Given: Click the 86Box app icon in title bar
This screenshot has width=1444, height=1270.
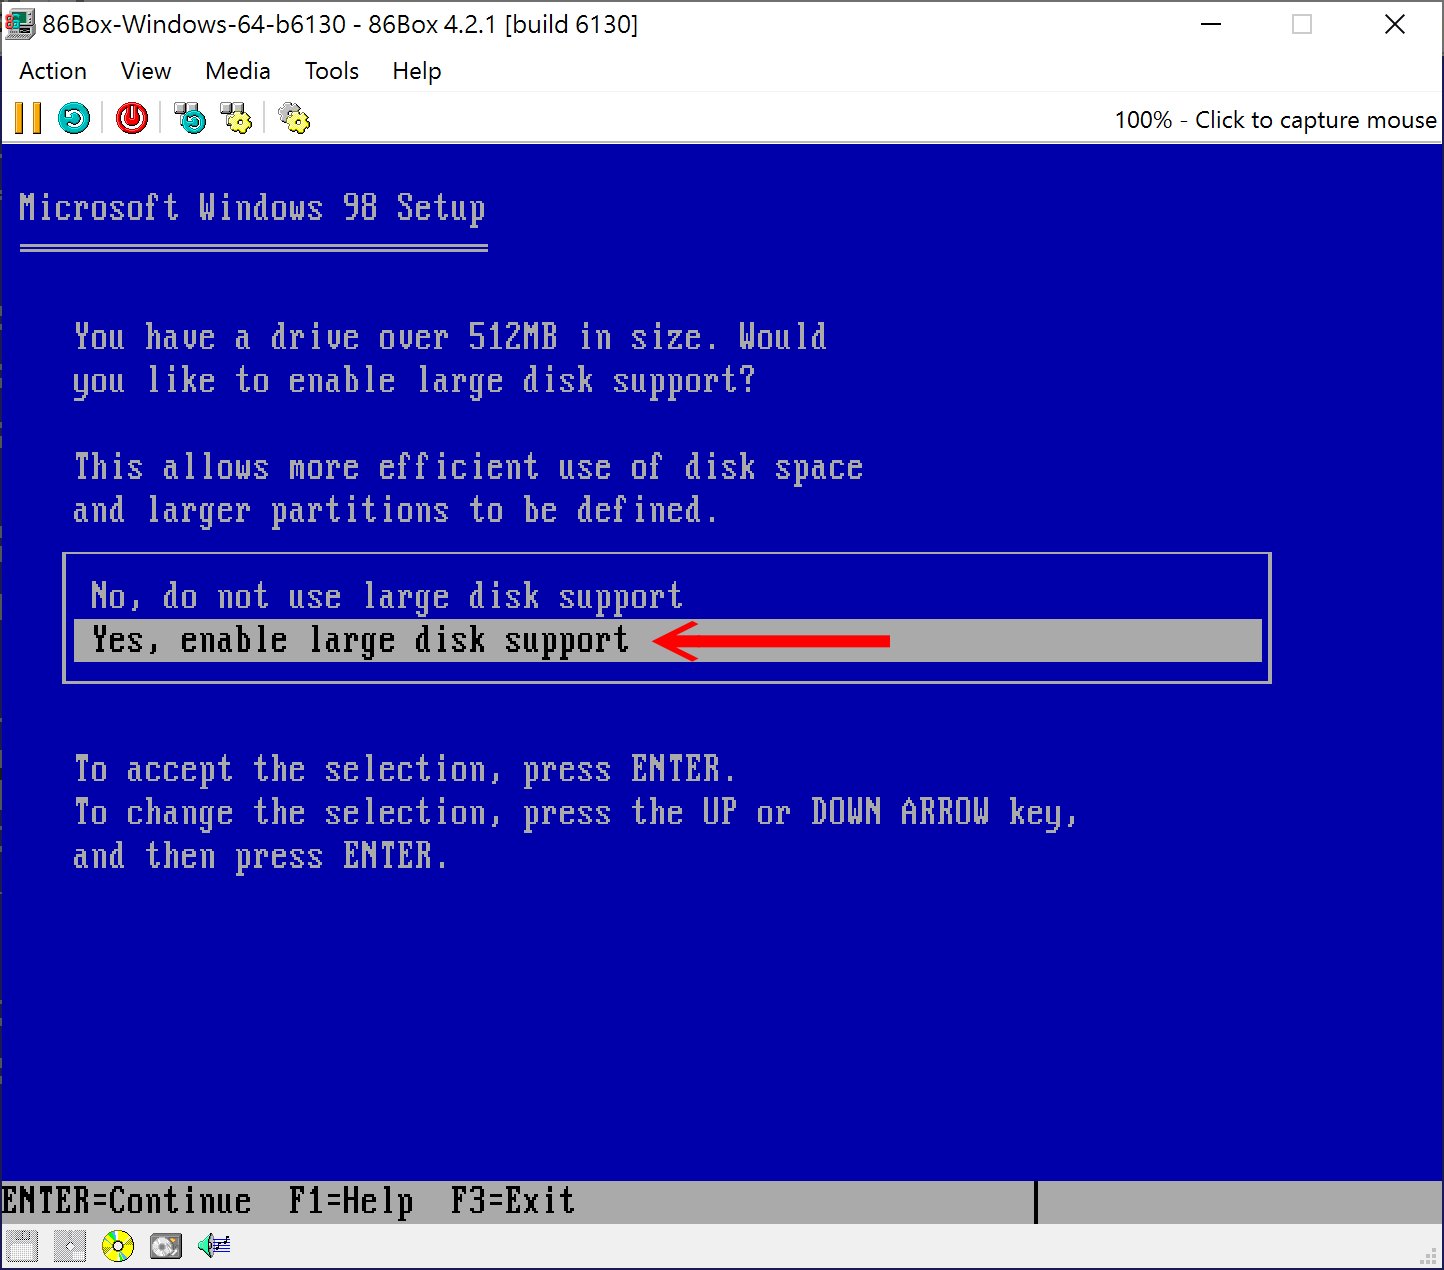Looking at the screenshot, I should coord(19,24).
